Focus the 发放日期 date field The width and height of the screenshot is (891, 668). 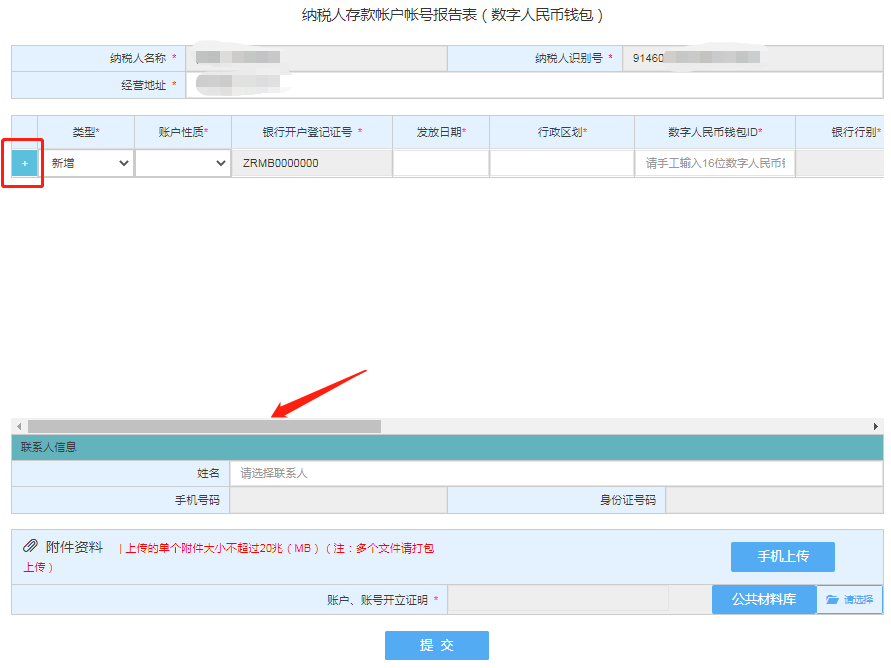point(440,163)
